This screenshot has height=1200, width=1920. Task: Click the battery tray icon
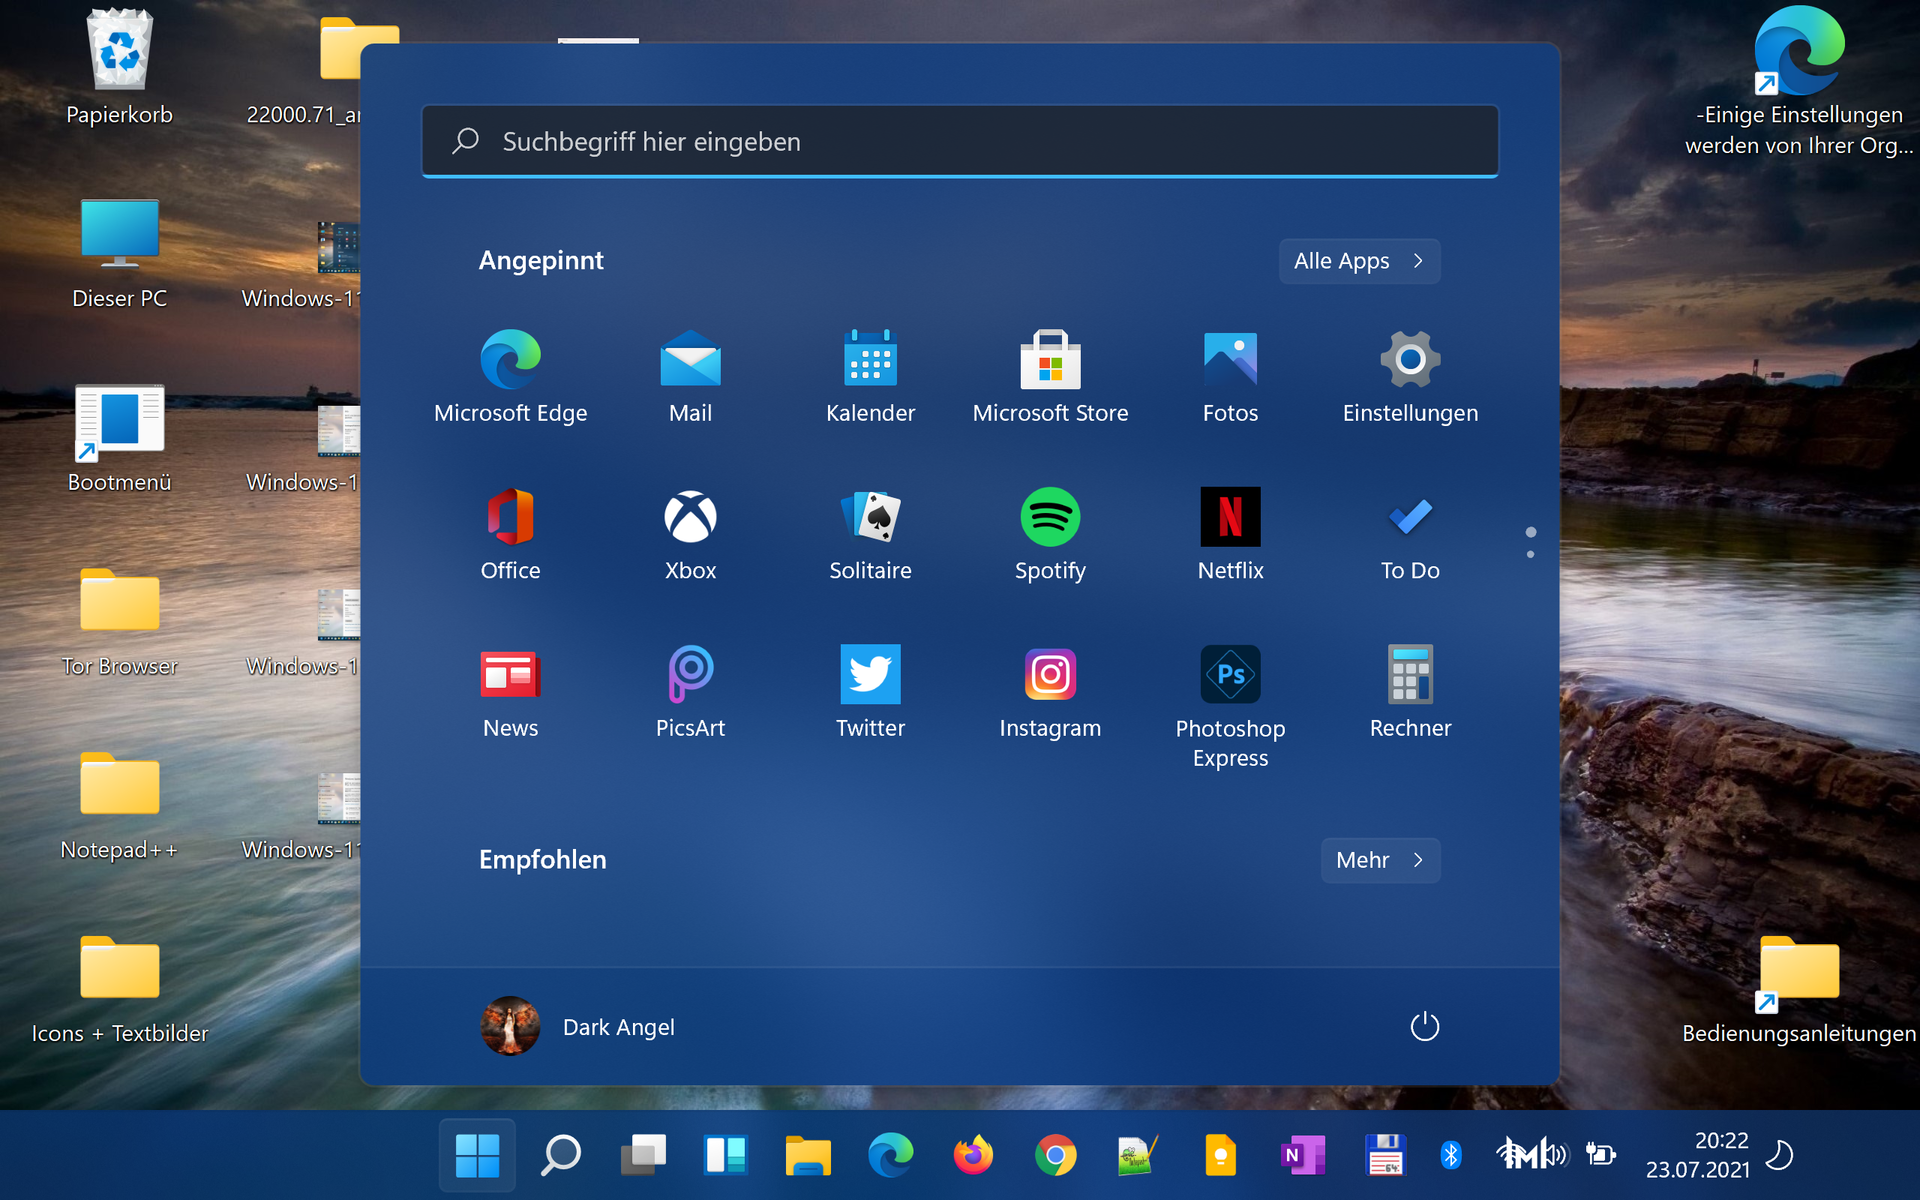click(1601, 1155)
